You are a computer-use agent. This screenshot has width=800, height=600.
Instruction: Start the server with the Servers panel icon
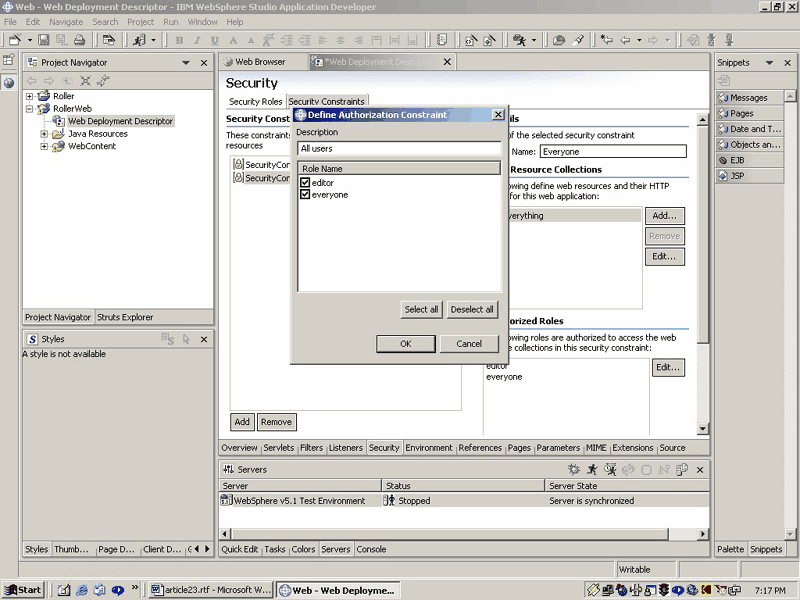tap(592, 469)
